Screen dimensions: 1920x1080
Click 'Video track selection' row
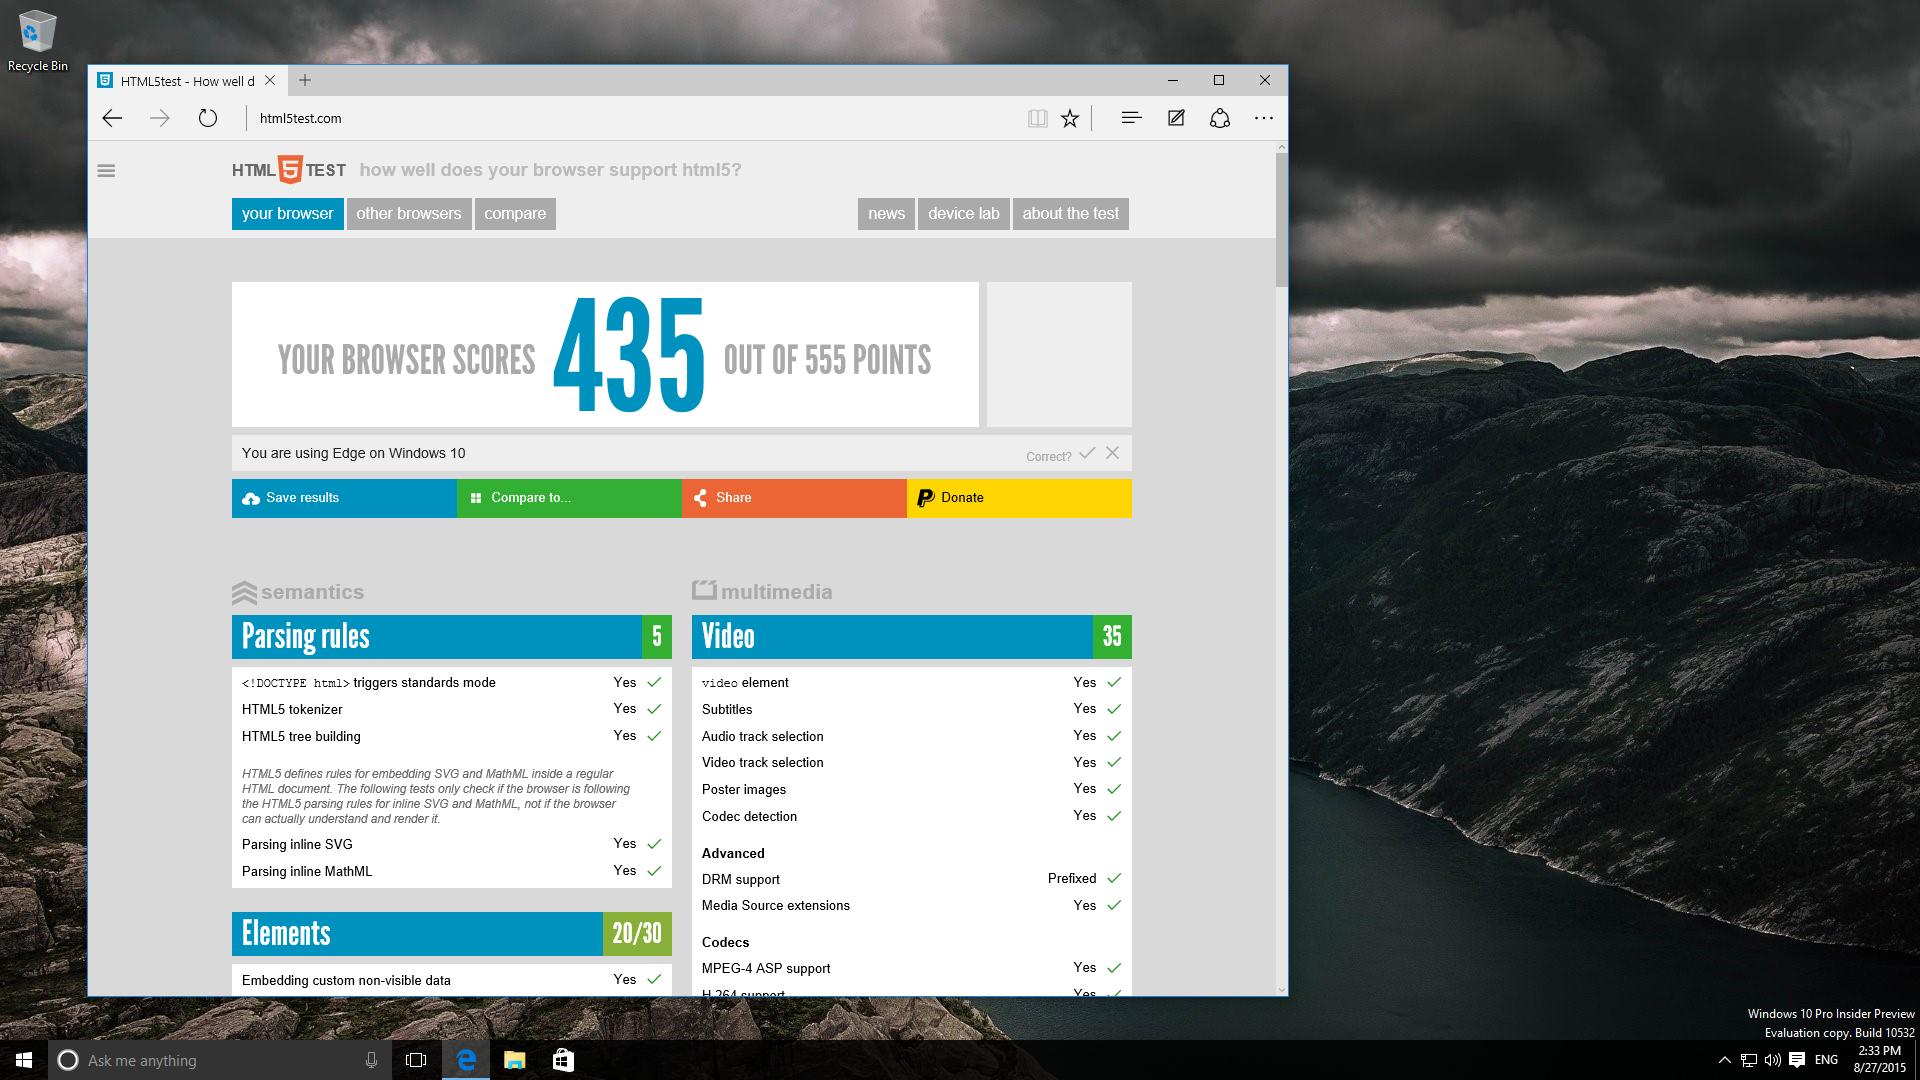point(912,762)
